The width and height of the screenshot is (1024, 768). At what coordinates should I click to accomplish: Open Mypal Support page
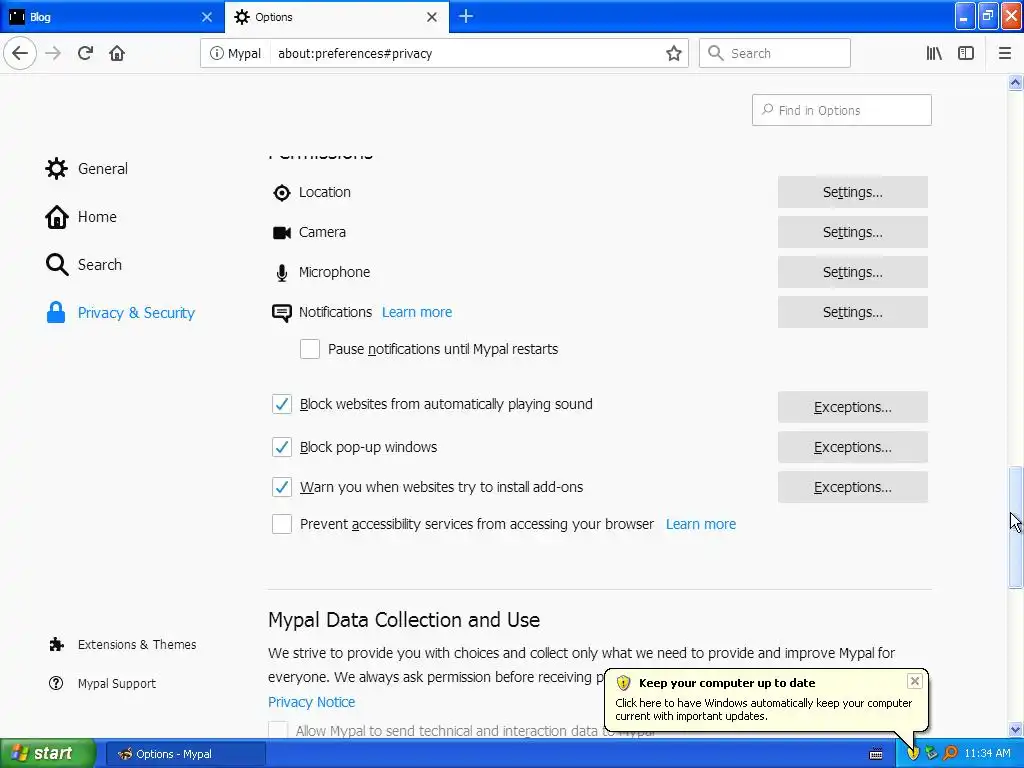[102, 683]
